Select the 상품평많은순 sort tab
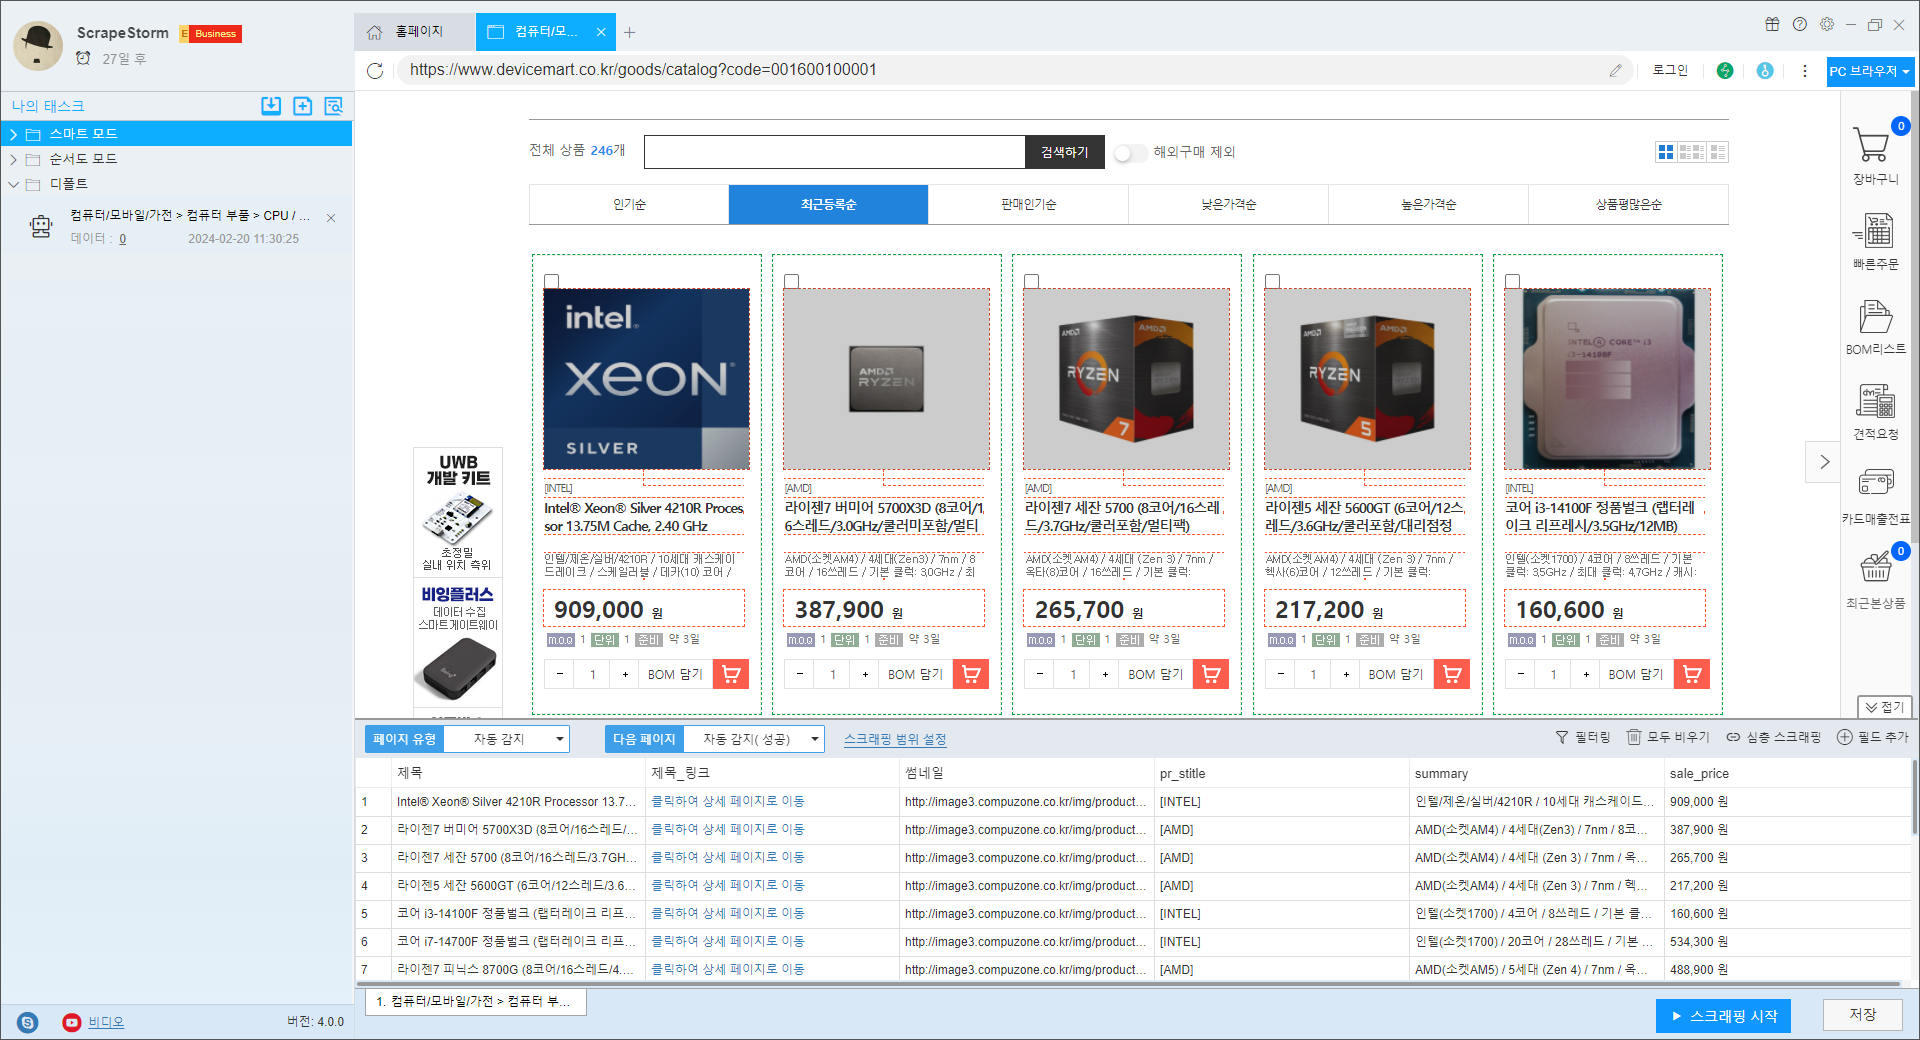The height and width of the screenshot is (1040, 1920). tap(1629, 204)
